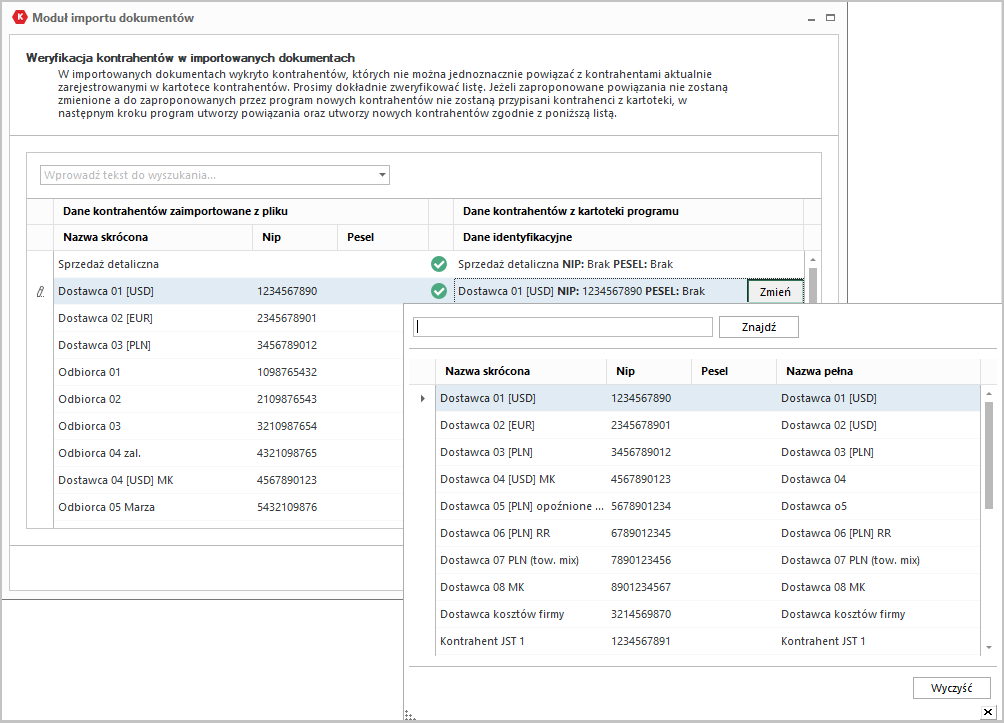Choose 'Dostawca 08 MK' short name in popup
Image resolution: width=1004 pixels, height=723 pixels.
pos(482,587)
